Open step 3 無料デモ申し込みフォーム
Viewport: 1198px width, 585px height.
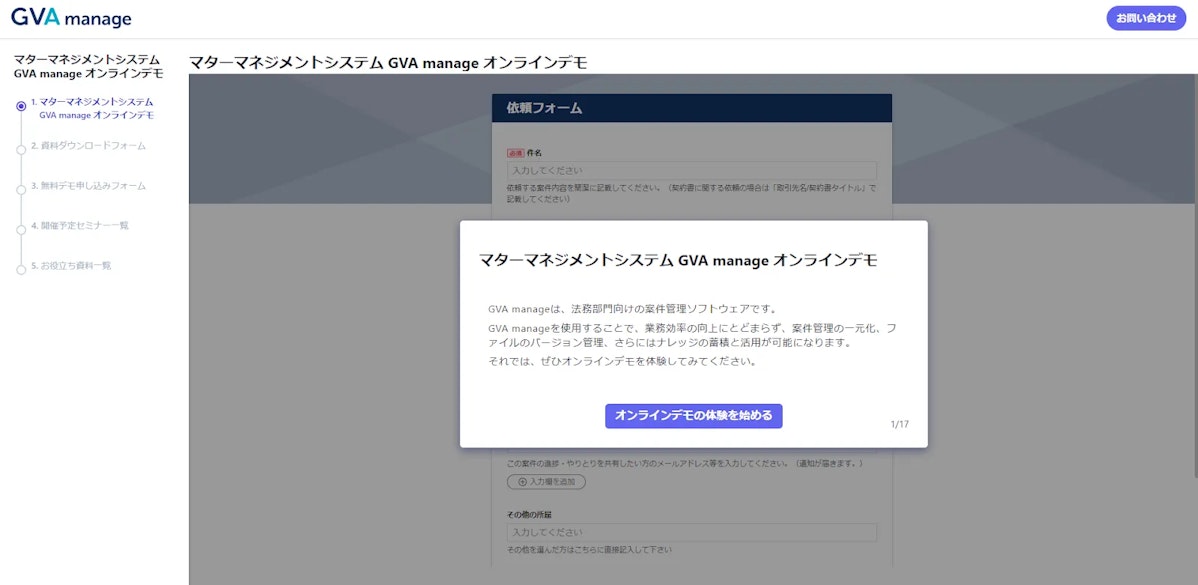pos(89,186)
